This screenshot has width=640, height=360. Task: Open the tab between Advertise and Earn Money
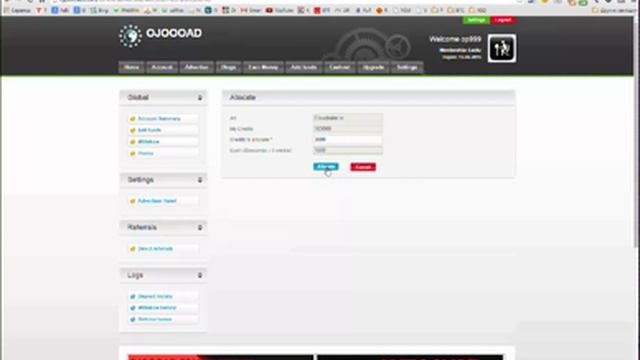click(229, 67)
